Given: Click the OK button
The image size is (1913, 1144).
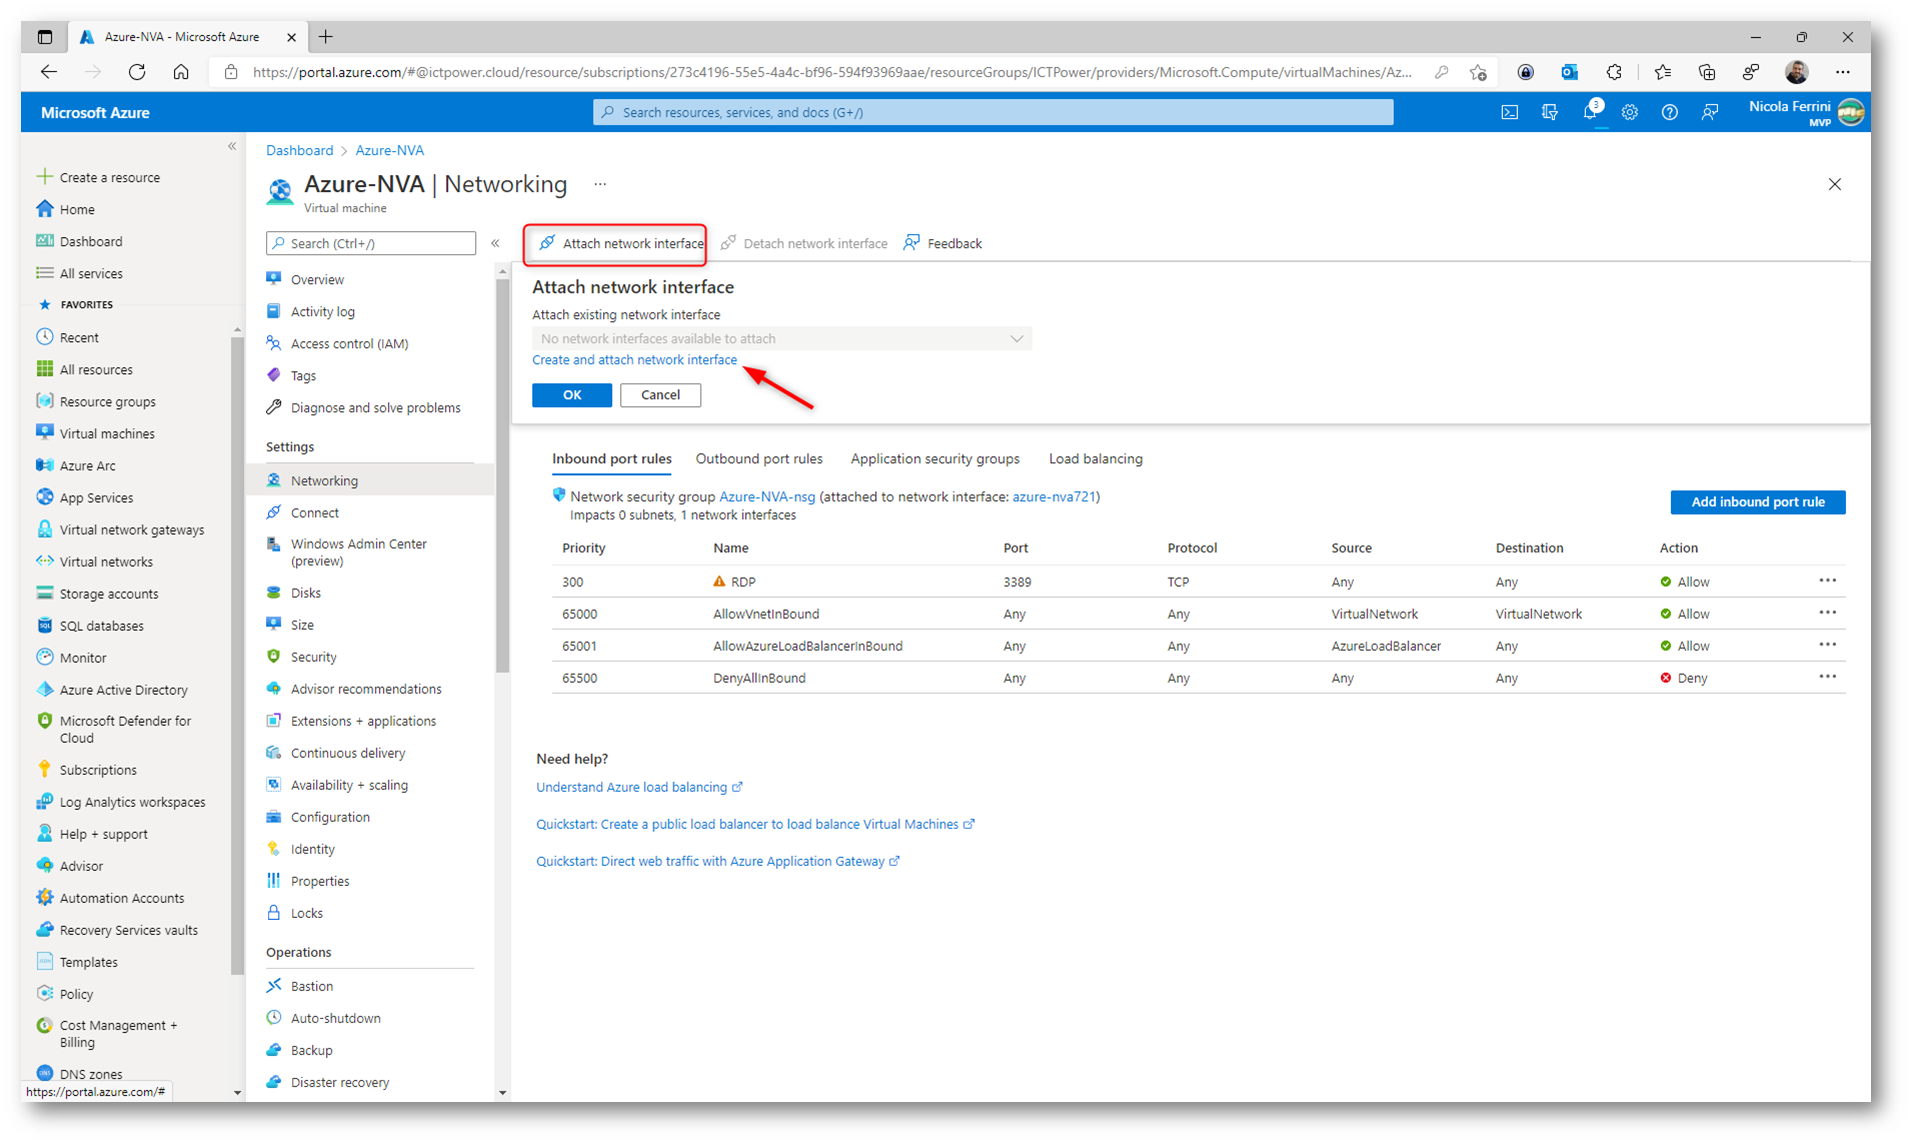Looking at the screenshot, I should 571,395.
